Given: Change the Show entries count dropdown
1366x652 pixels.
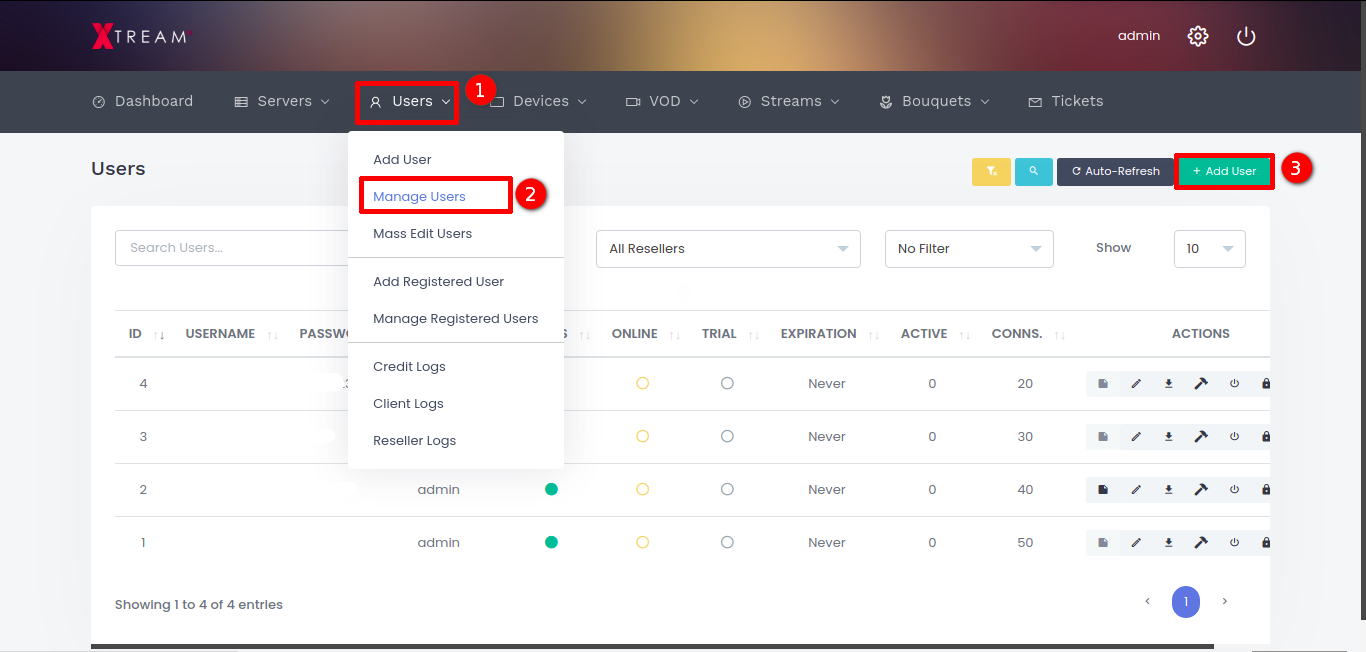Looking at the screenshot, I should click(1209, 249).
